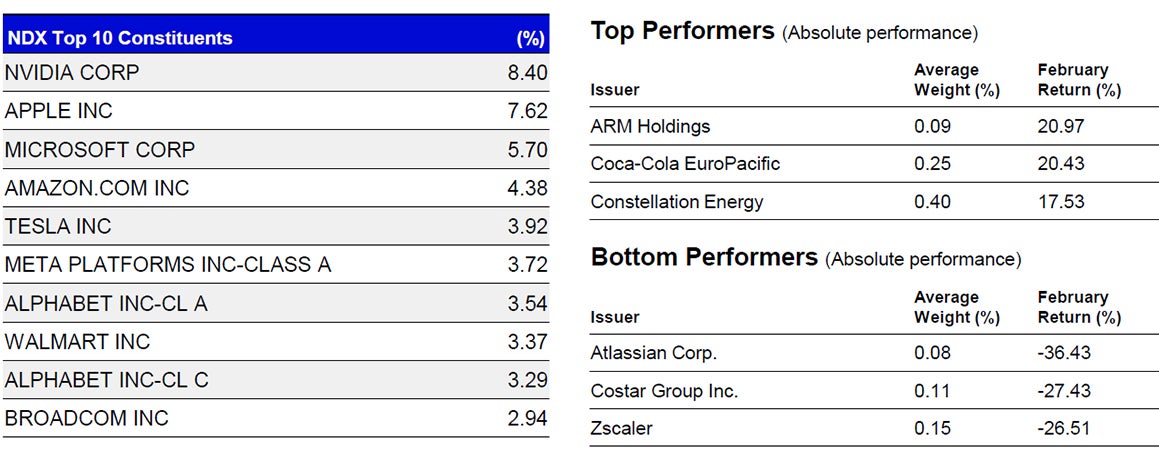Click the NDX Top 10 Constituents header
This screenshot has width=1159, height=450.
[119, 38]
